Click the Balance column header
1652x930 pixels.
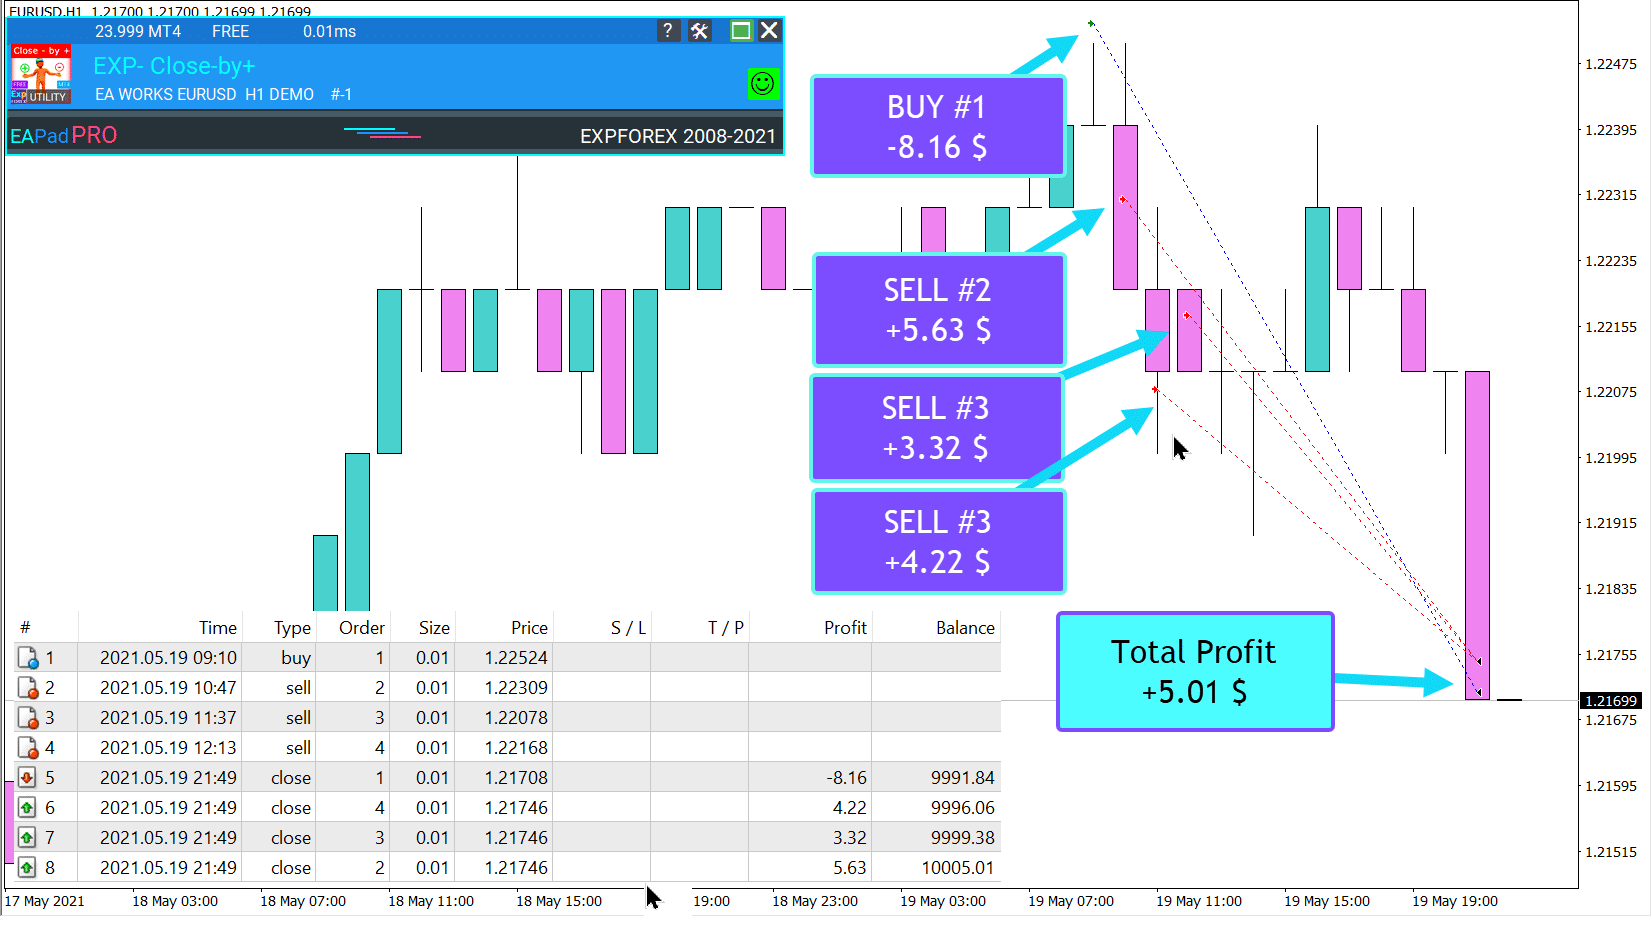tap(965, 628)
